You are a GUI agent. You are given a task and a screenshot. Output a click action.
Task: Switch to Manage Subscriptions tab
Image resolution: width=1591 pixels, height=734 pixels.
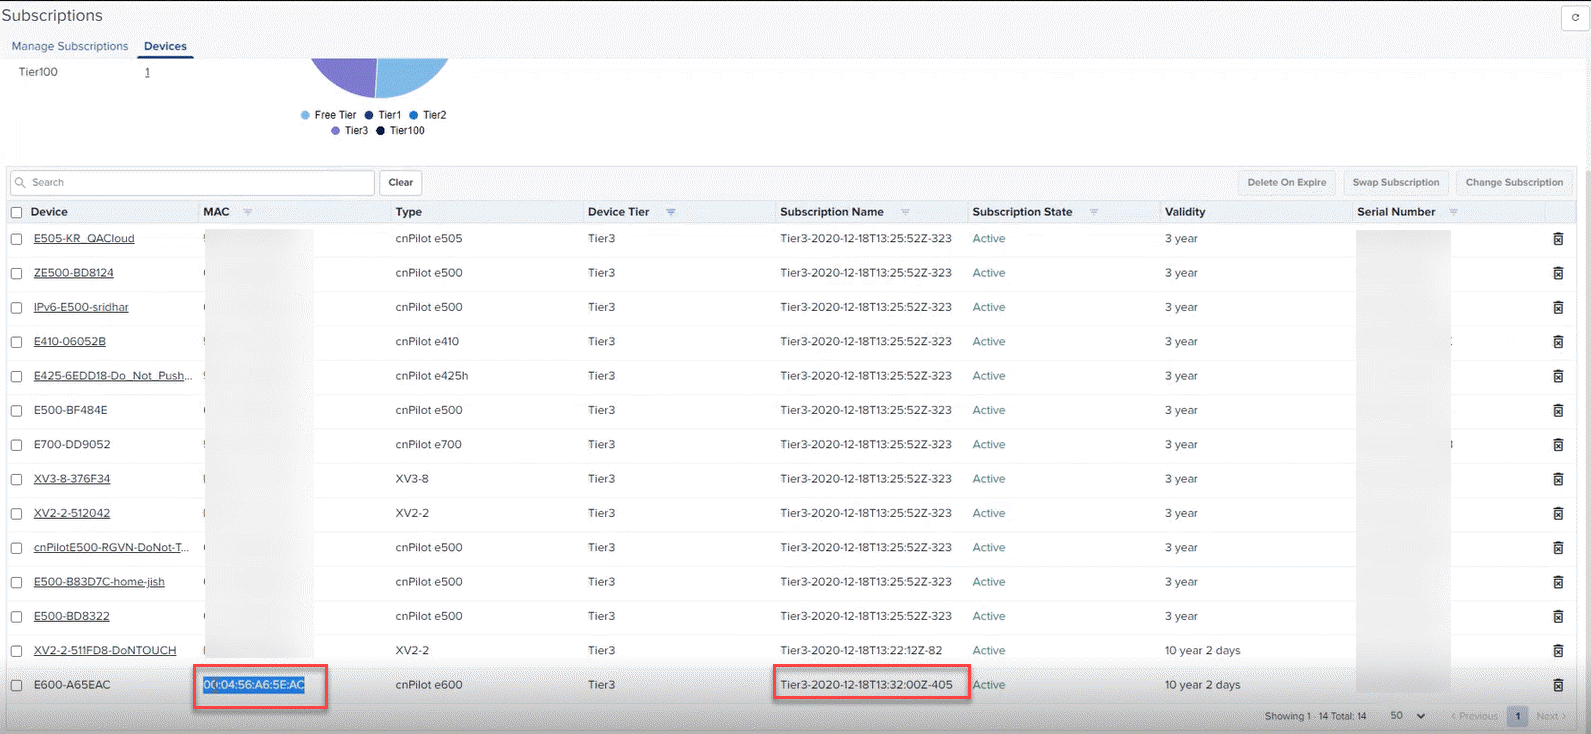click(70, 46)
